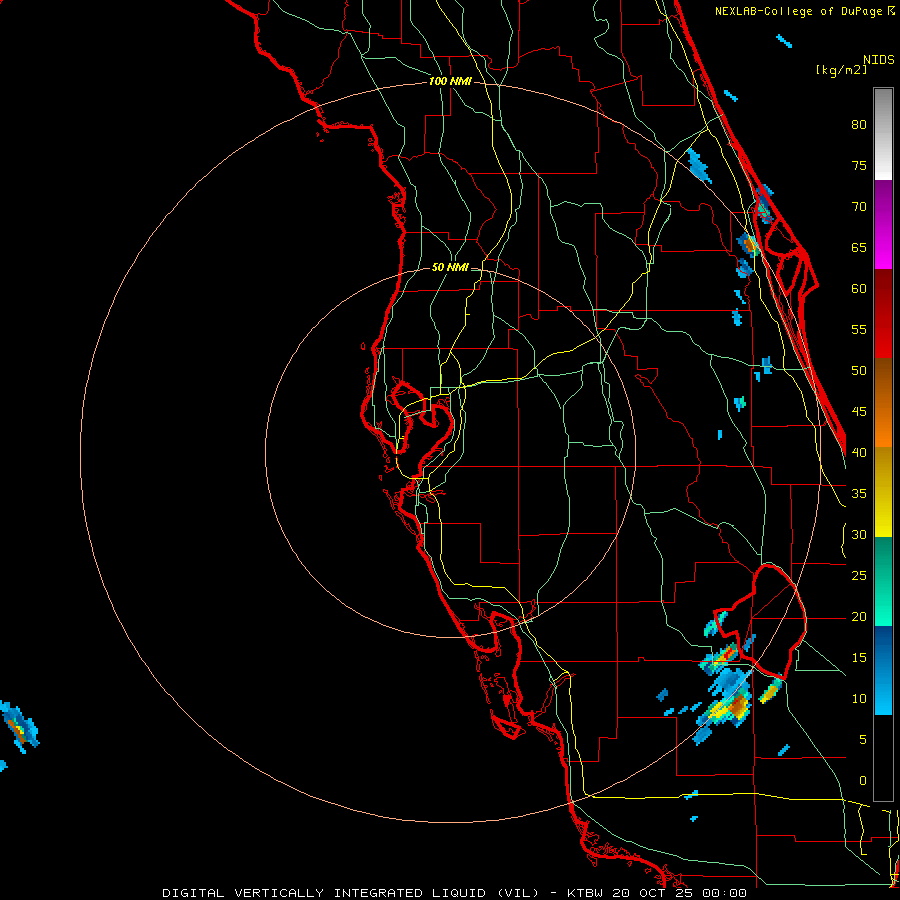Click the brown-orange segment of color bar

click(883, 403)
